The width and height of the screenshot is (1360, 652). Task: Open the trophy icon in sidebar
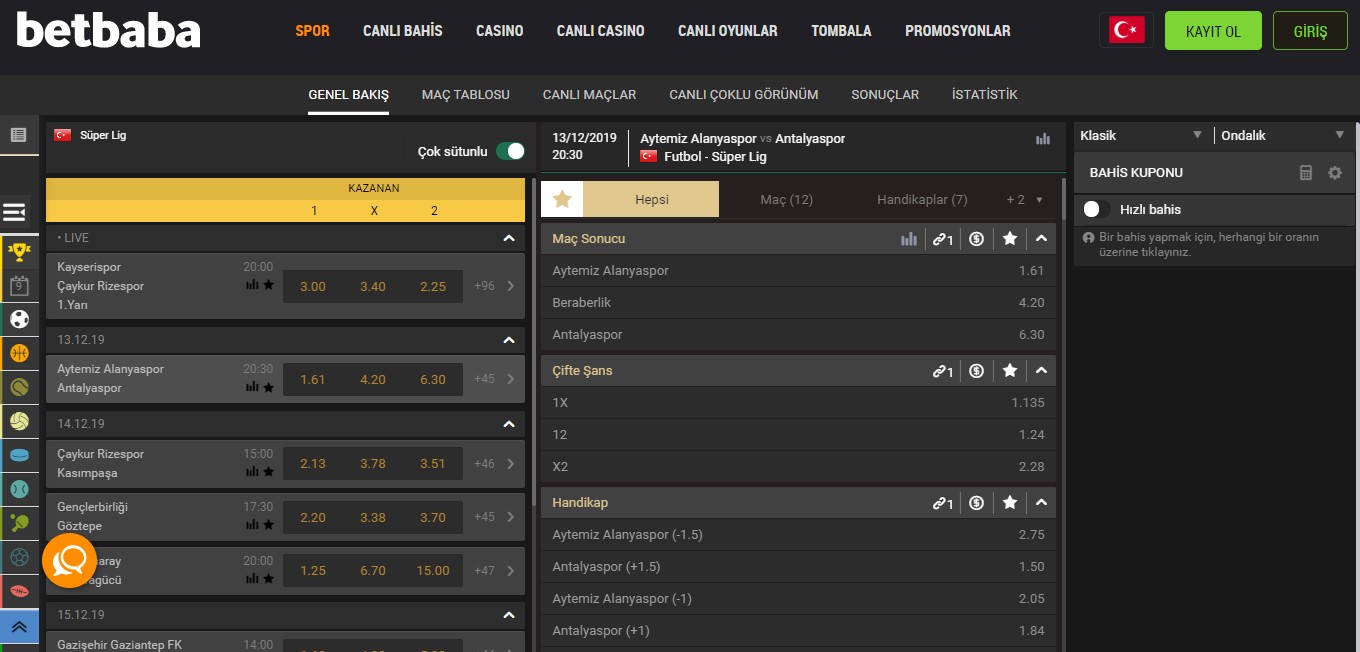point(19,252)
